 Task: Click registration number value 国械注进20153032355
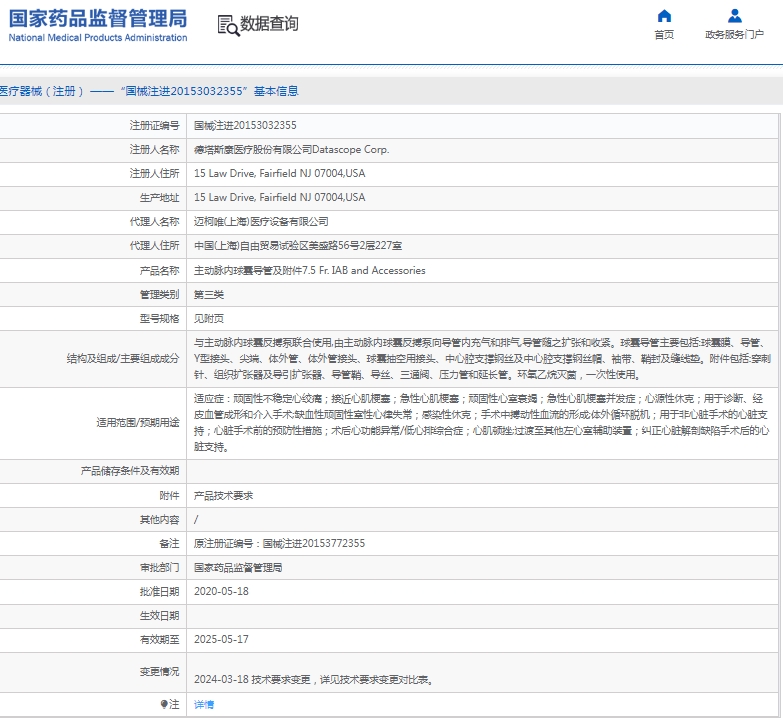click(x=245, y=125)
